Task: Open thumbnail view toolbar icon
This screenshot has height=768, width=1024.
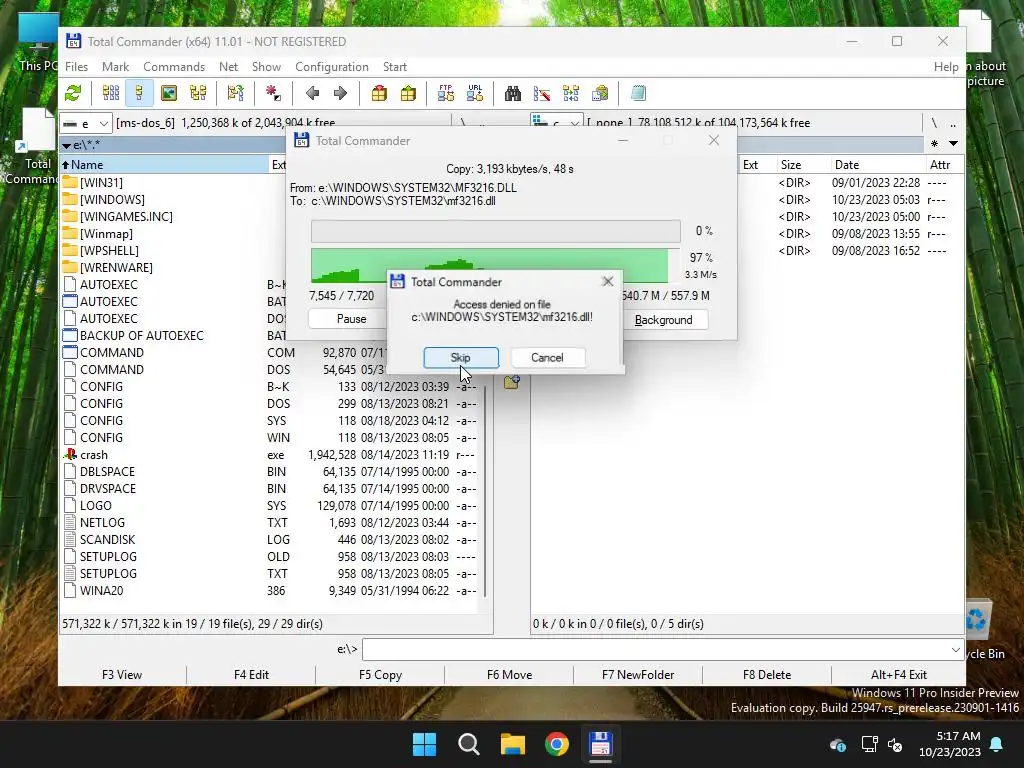Action: (x=168, y=93)
